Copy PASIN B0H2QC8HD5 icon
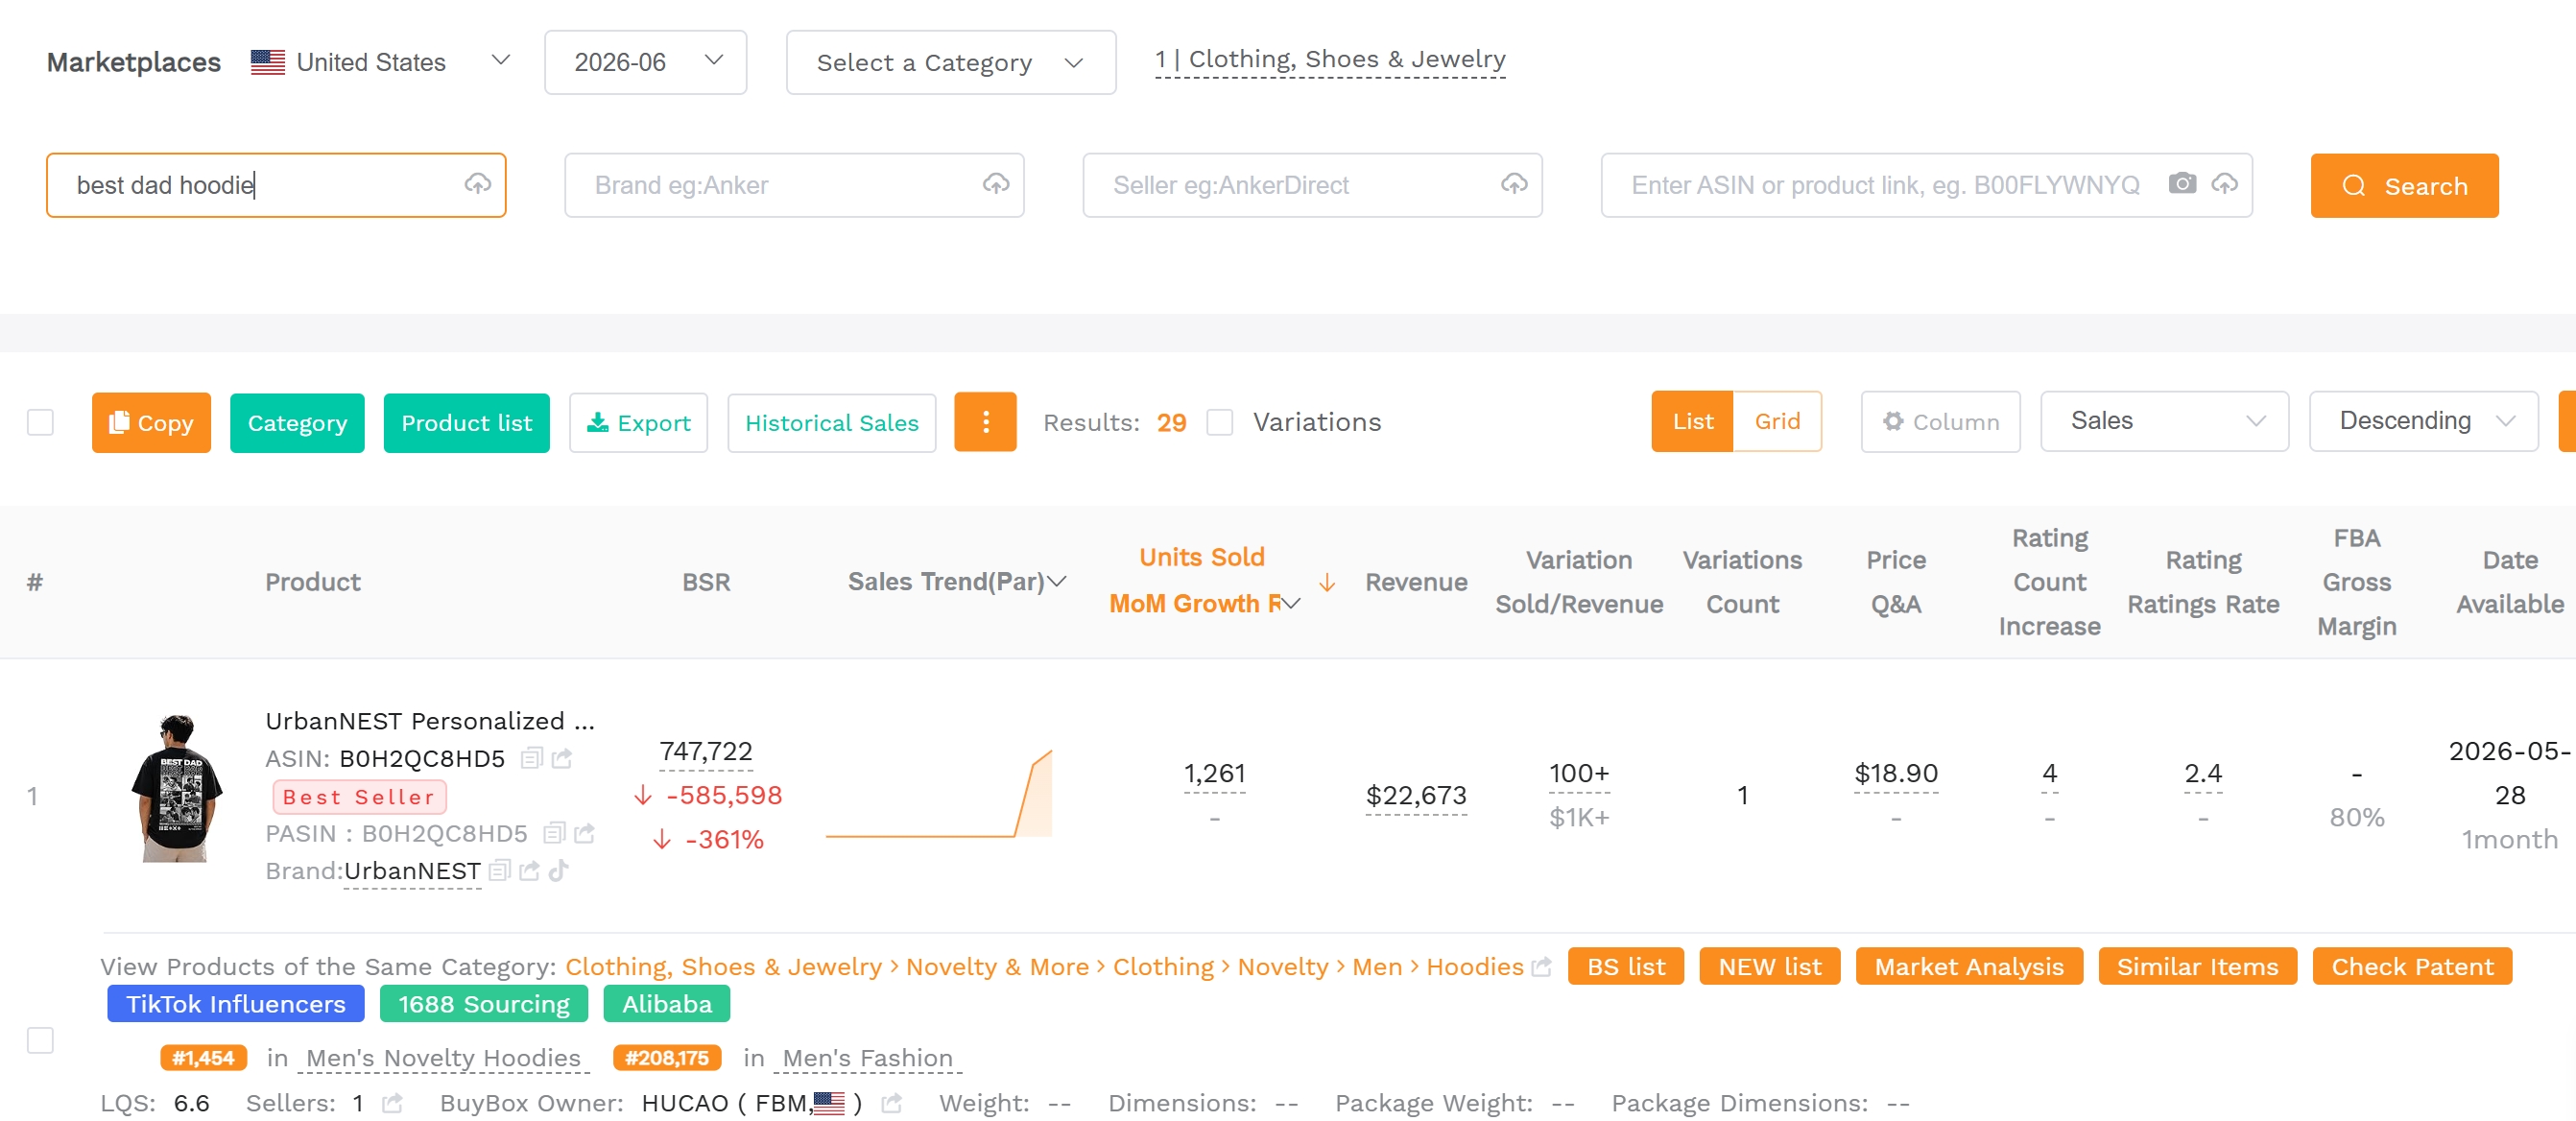The image size is (2576, 1121). (x=554, y=833)
